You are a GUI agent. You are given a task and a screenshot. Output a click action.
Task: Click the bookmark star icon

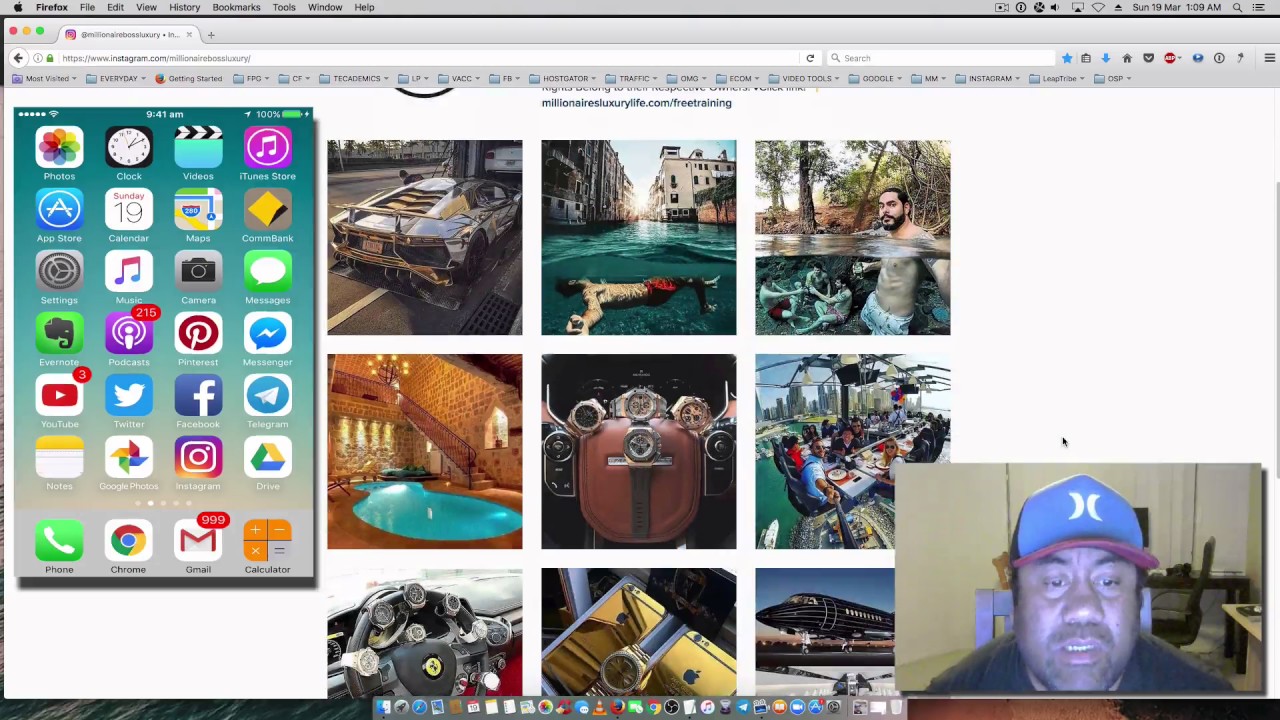(x=1066, y=58)
